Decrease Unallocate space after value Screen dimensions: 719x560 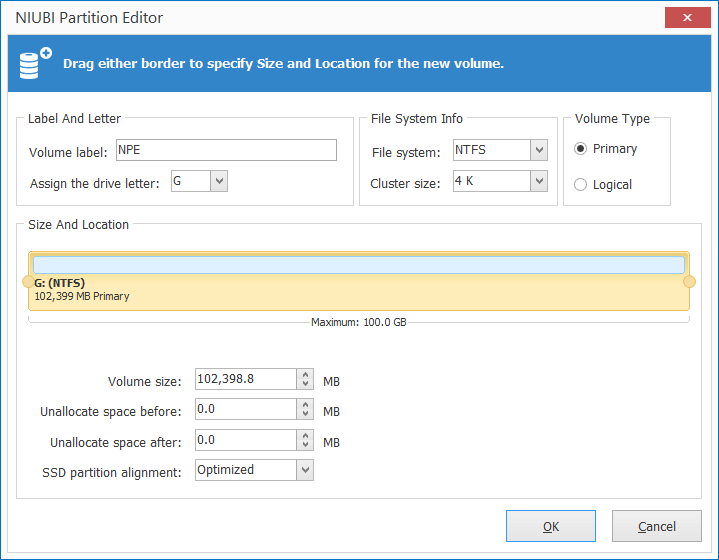(x=305, y=446)
